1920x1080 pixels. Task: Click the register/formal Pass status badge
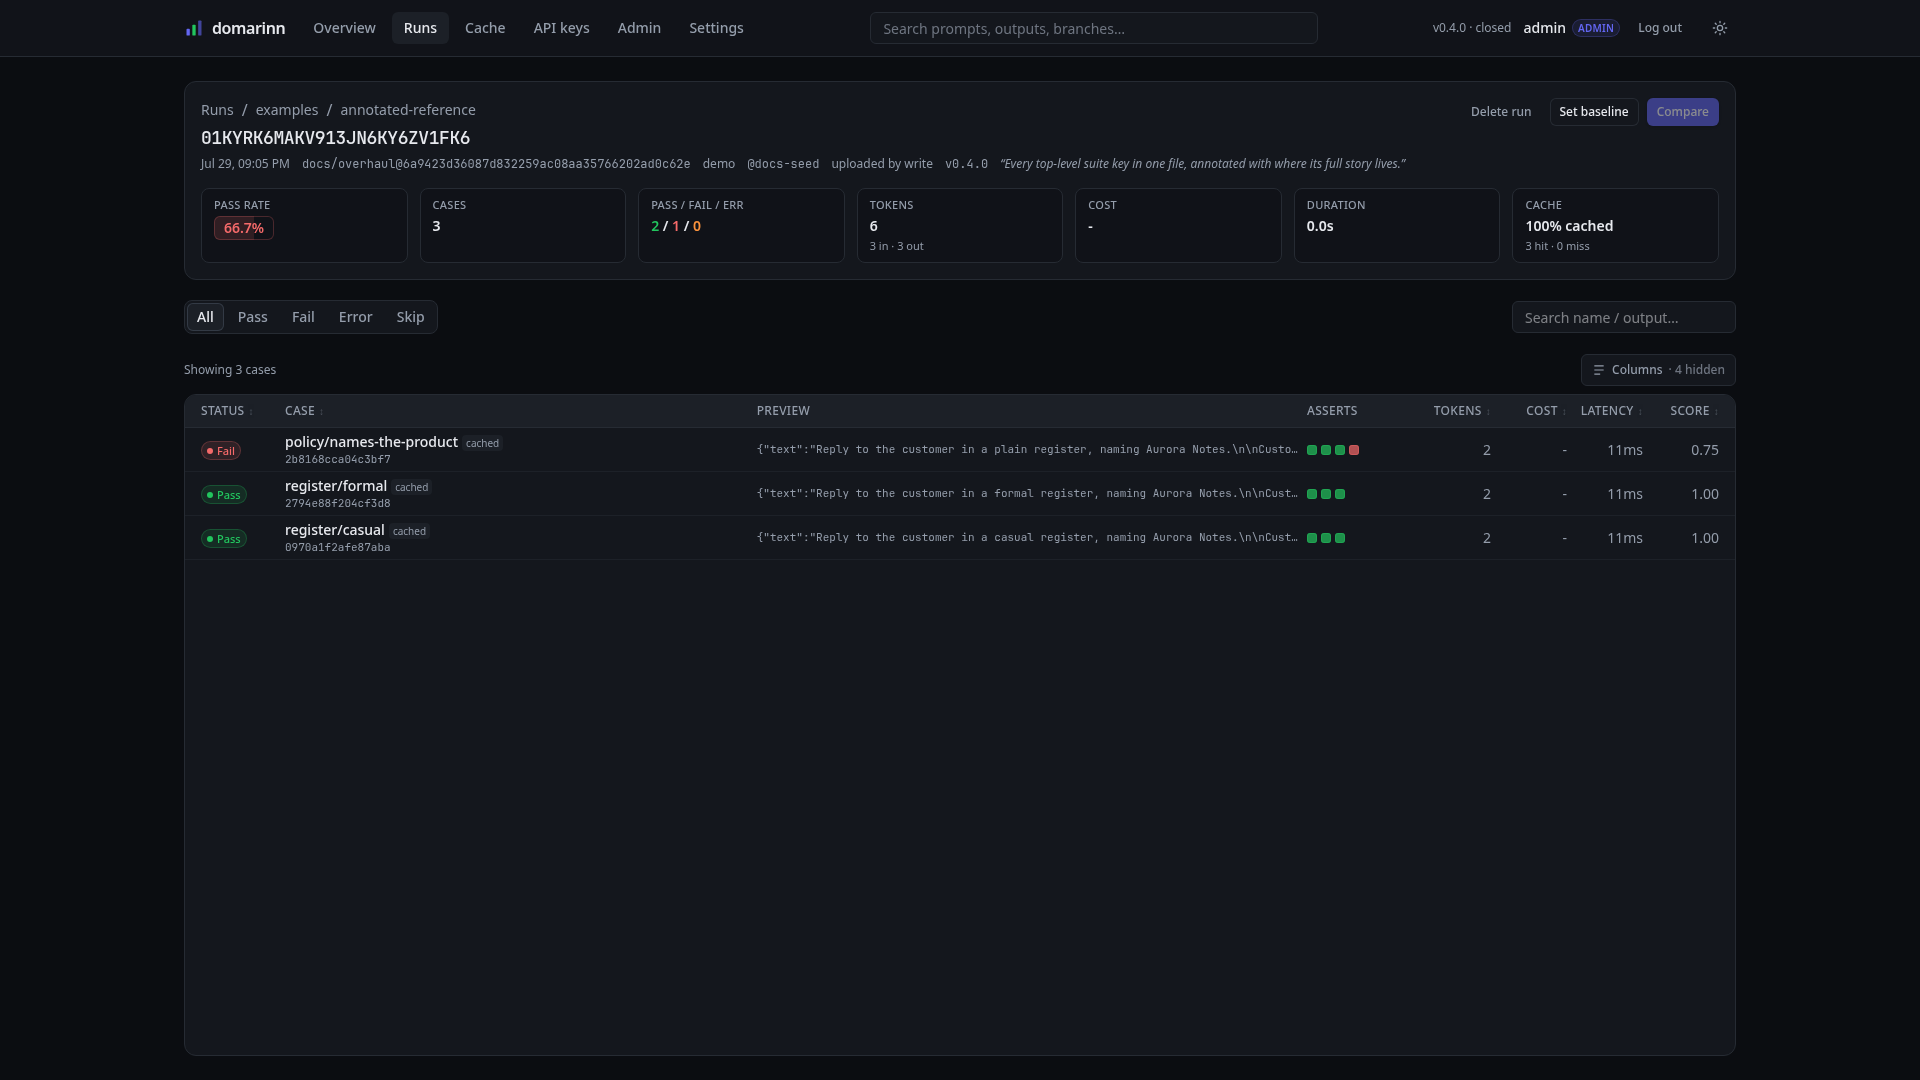click(224, 495)
